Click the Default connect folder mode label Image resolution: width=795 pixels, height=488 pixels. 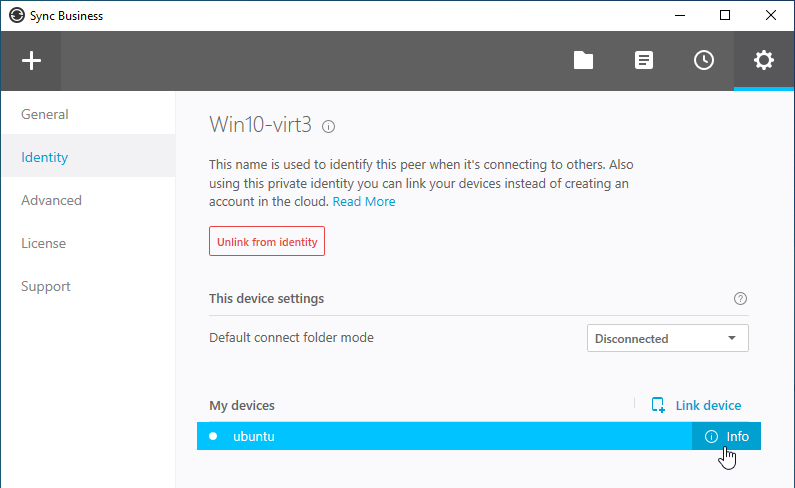click(x=291, y=337)
